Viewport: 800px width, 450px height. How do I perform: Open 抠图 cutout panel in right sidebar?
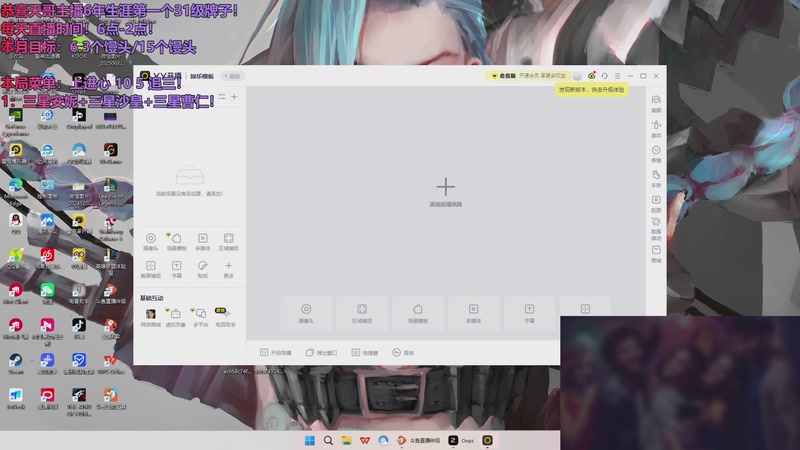(656, 204)
